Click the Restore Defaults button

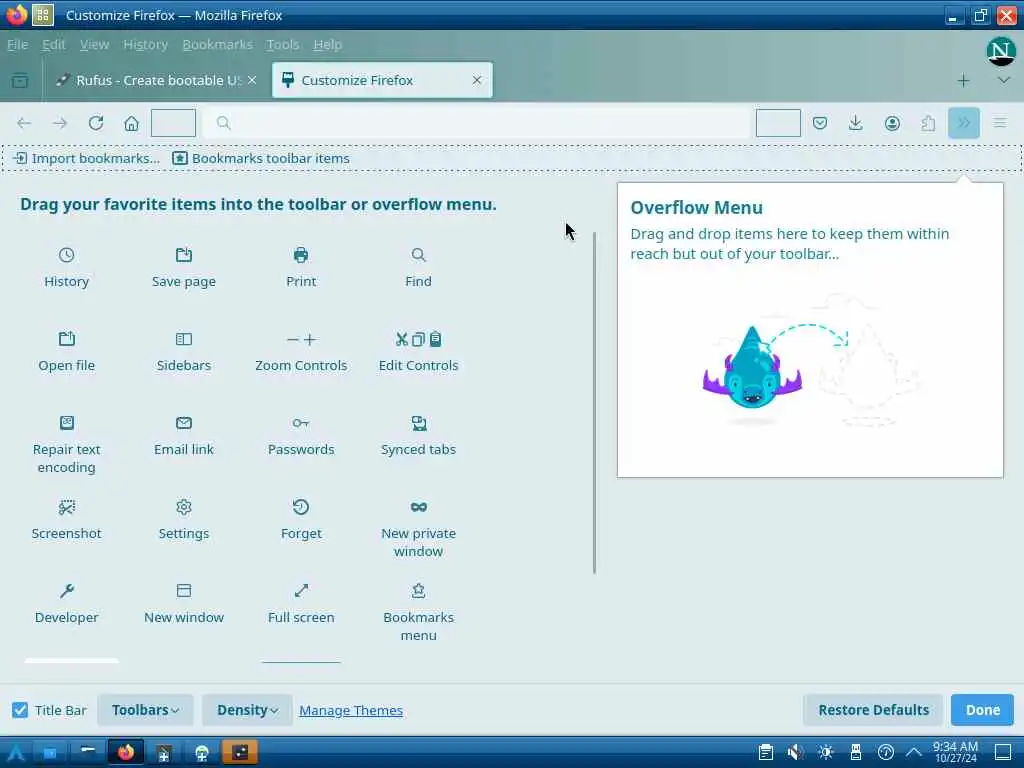click(873, 710)
